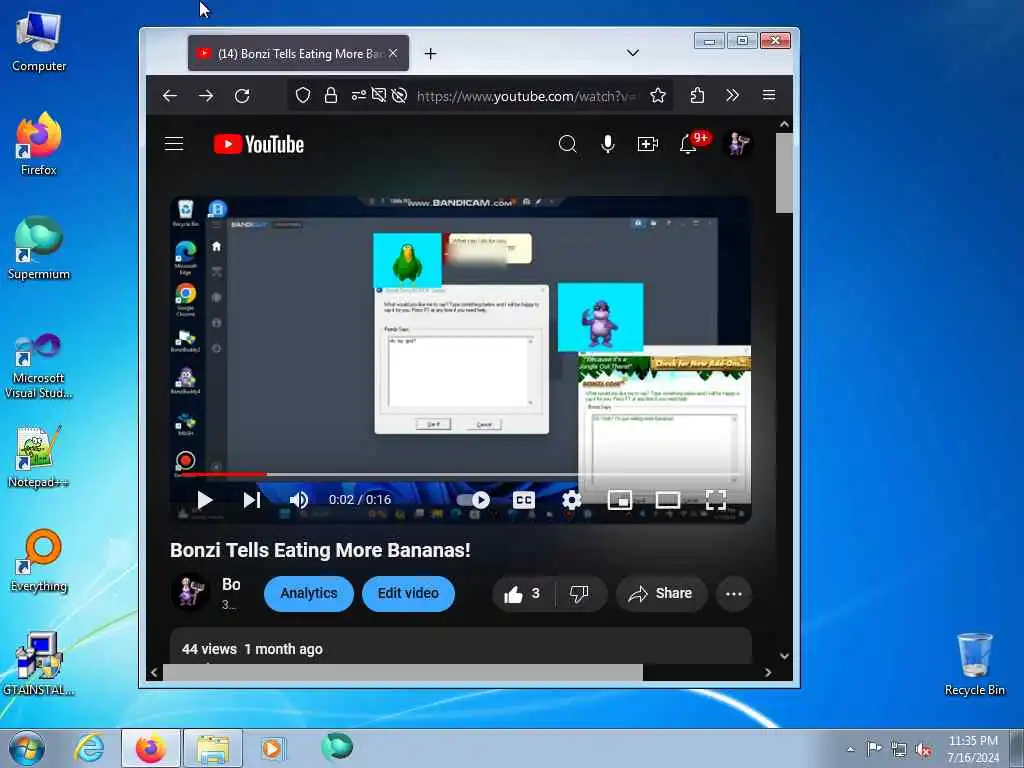
Task: Select the Recycle Bin icon
Action: [974, 664]
